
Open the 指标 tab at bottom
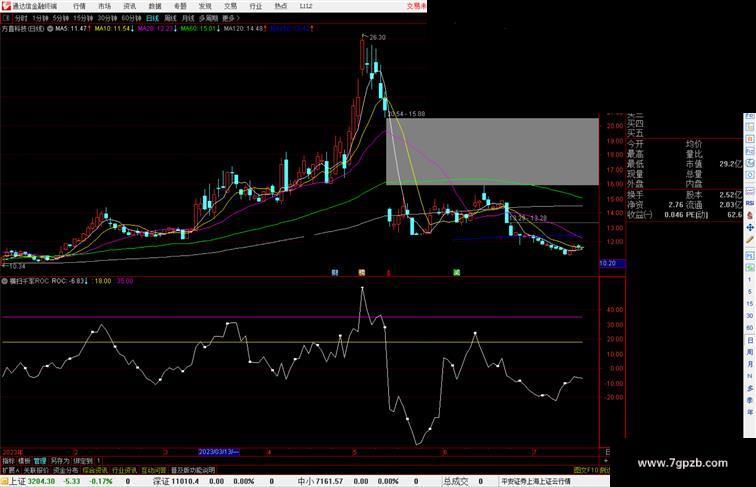[8, 461]
